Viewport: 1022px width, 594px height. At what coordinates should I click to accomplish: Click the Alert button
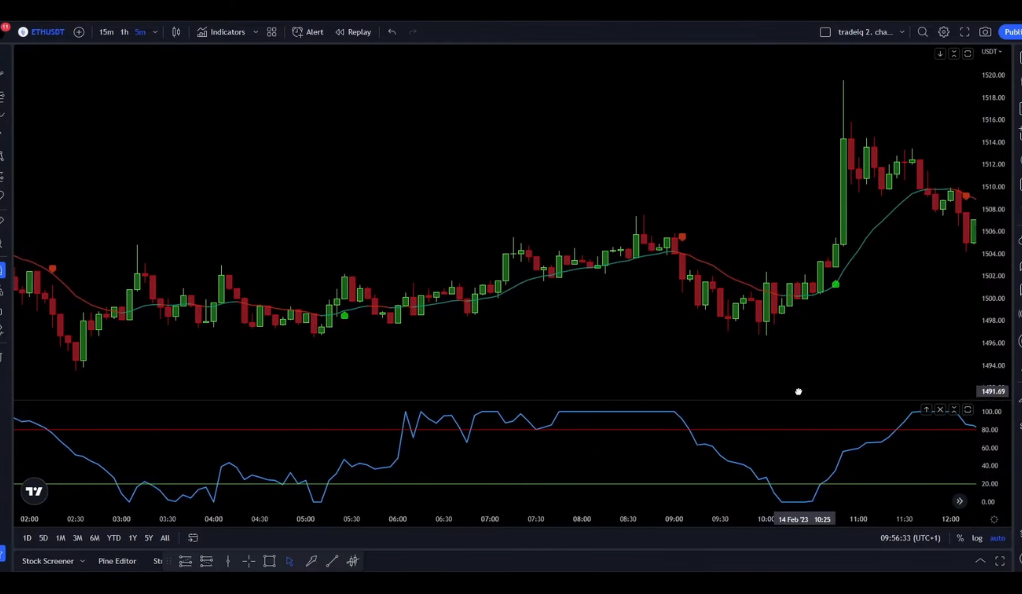pos(310,31)
